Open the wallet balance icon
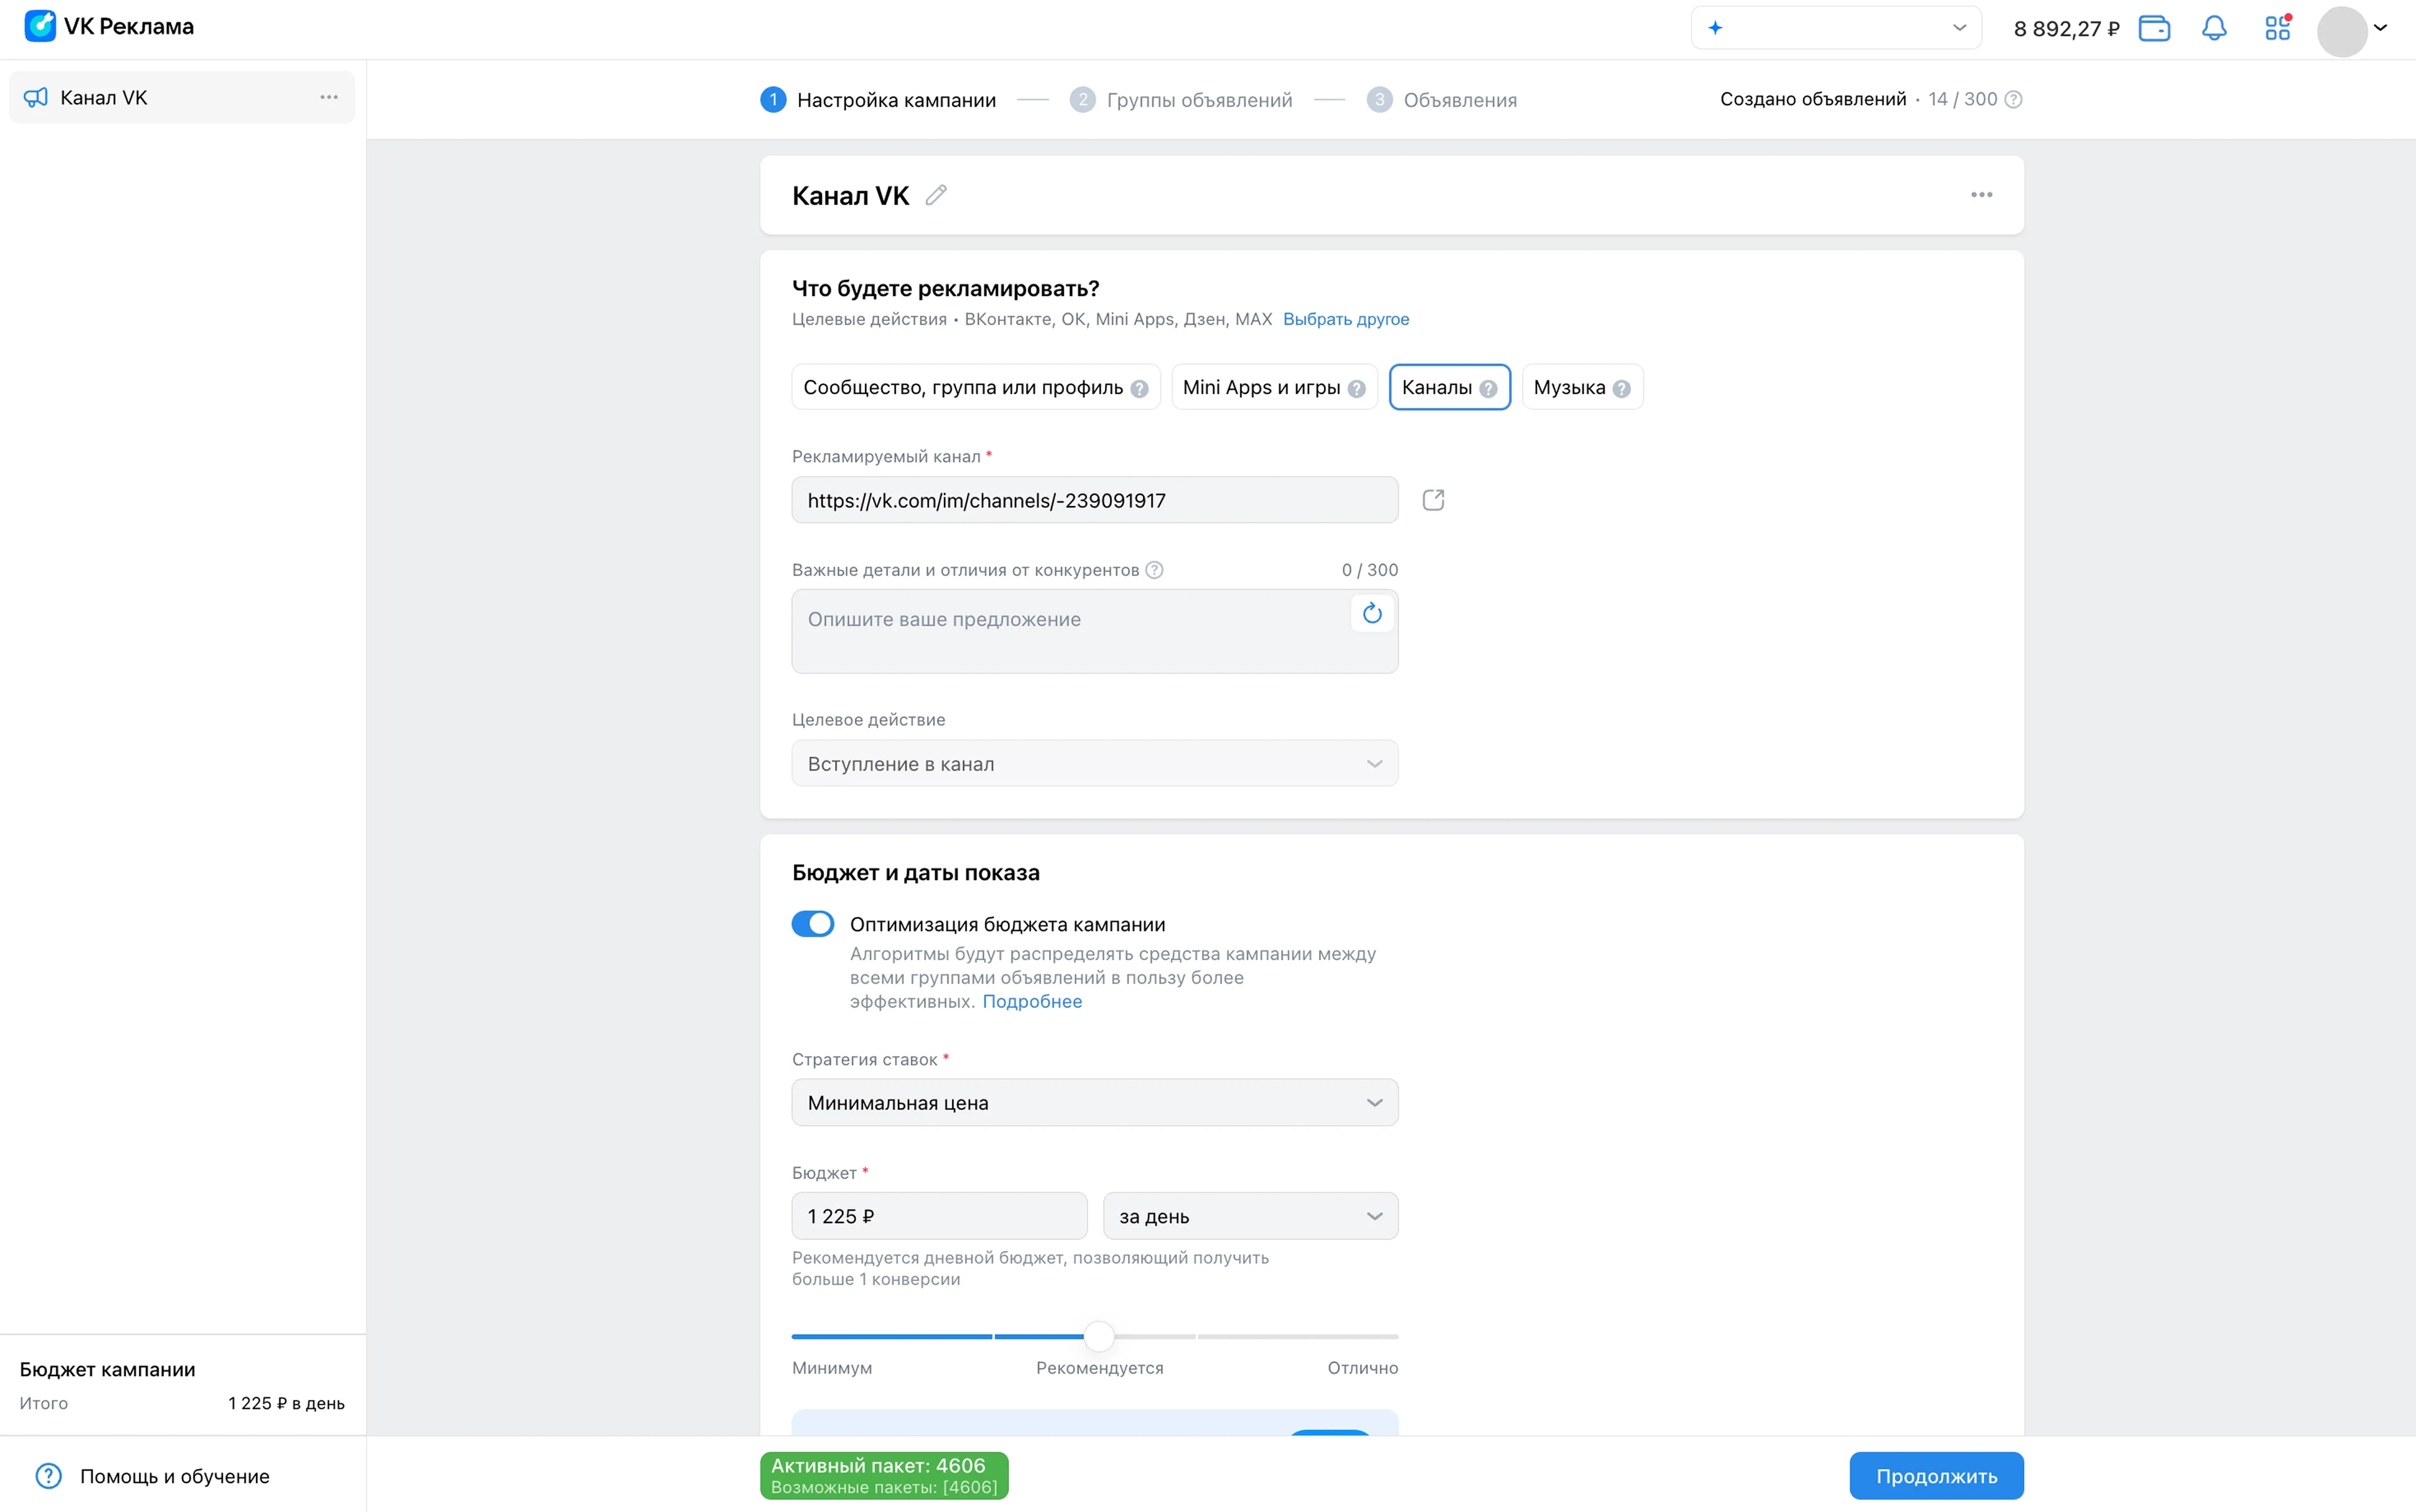This screenshot has width=2416, height=1512. 2154,28
